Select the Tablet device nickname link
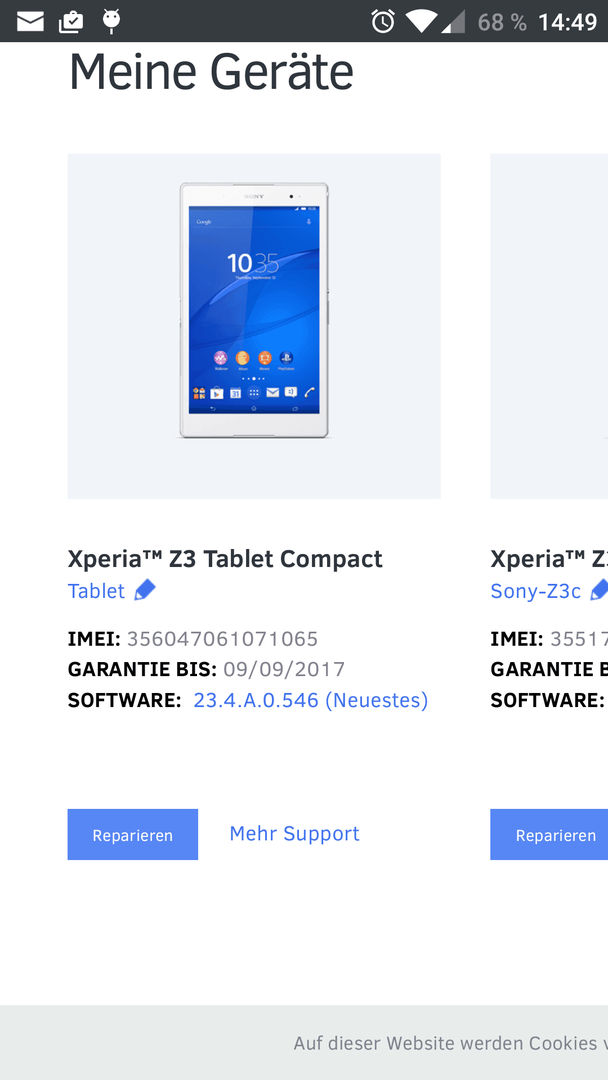The height and width of the screenshot is (1080, 608). [x=96, y=591]
